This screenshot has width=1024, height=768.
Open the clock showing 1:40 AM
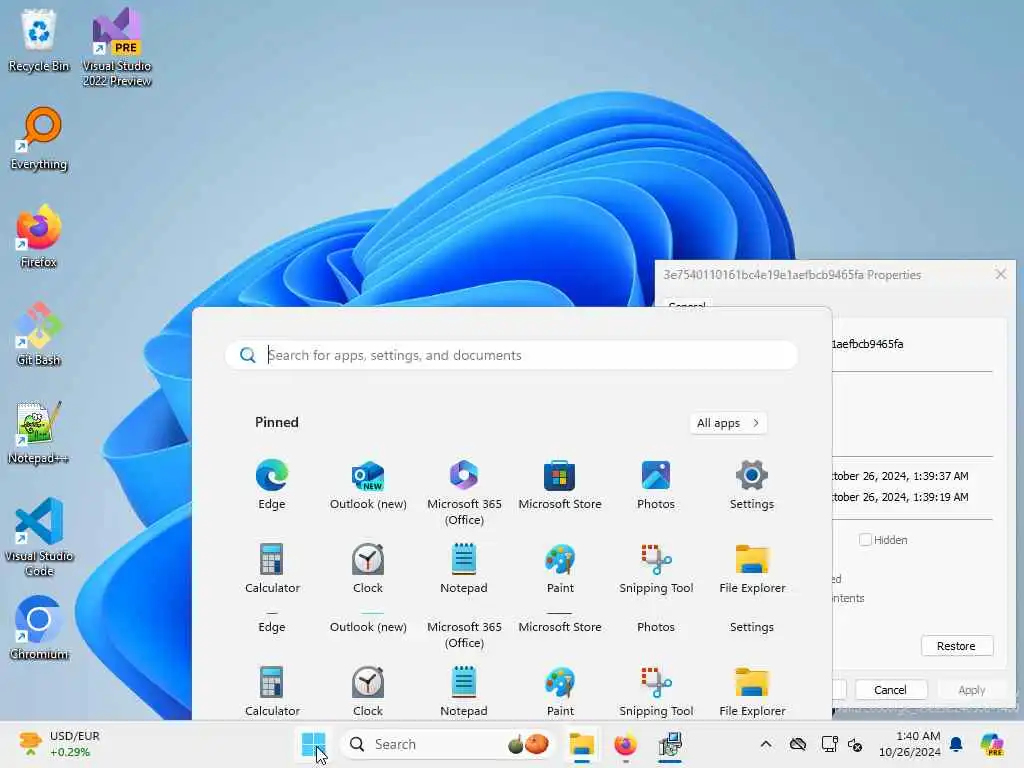pos(910,744)
